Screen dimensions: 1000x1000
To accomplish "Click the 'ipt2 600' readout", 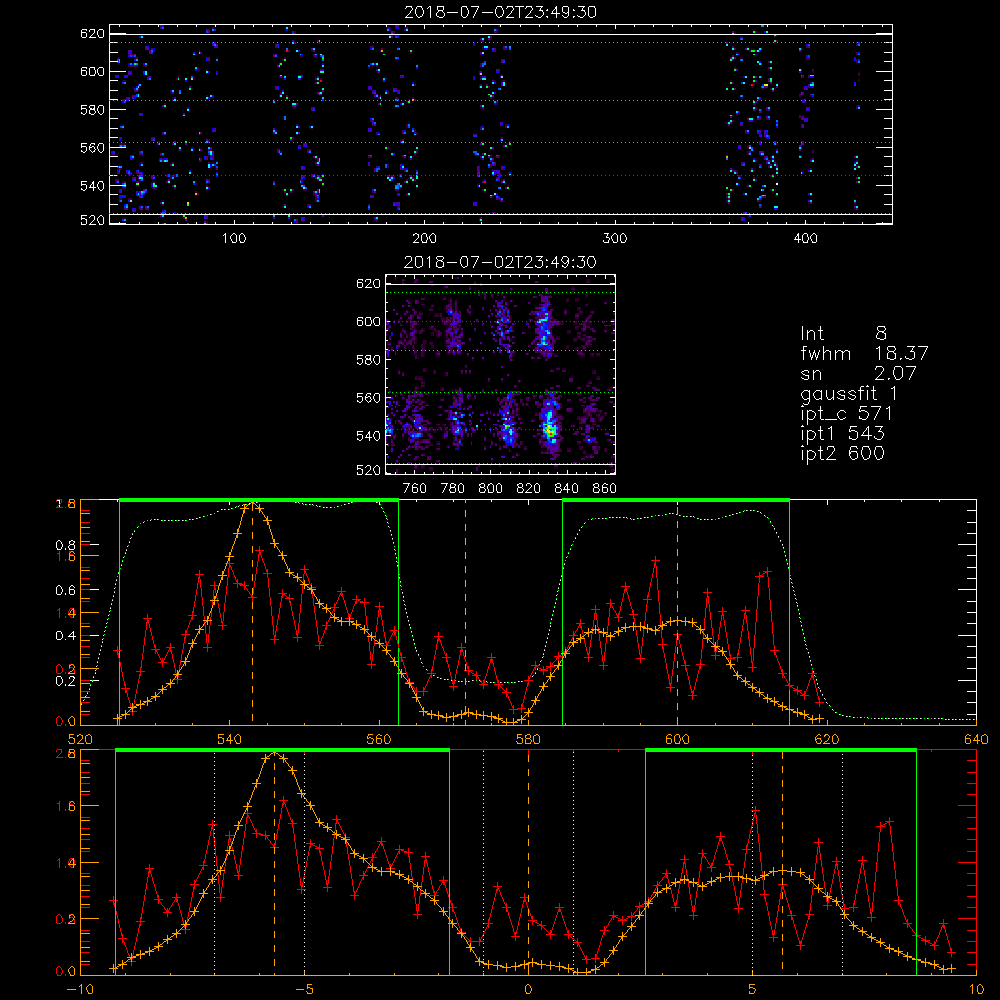I will (842, 453).
